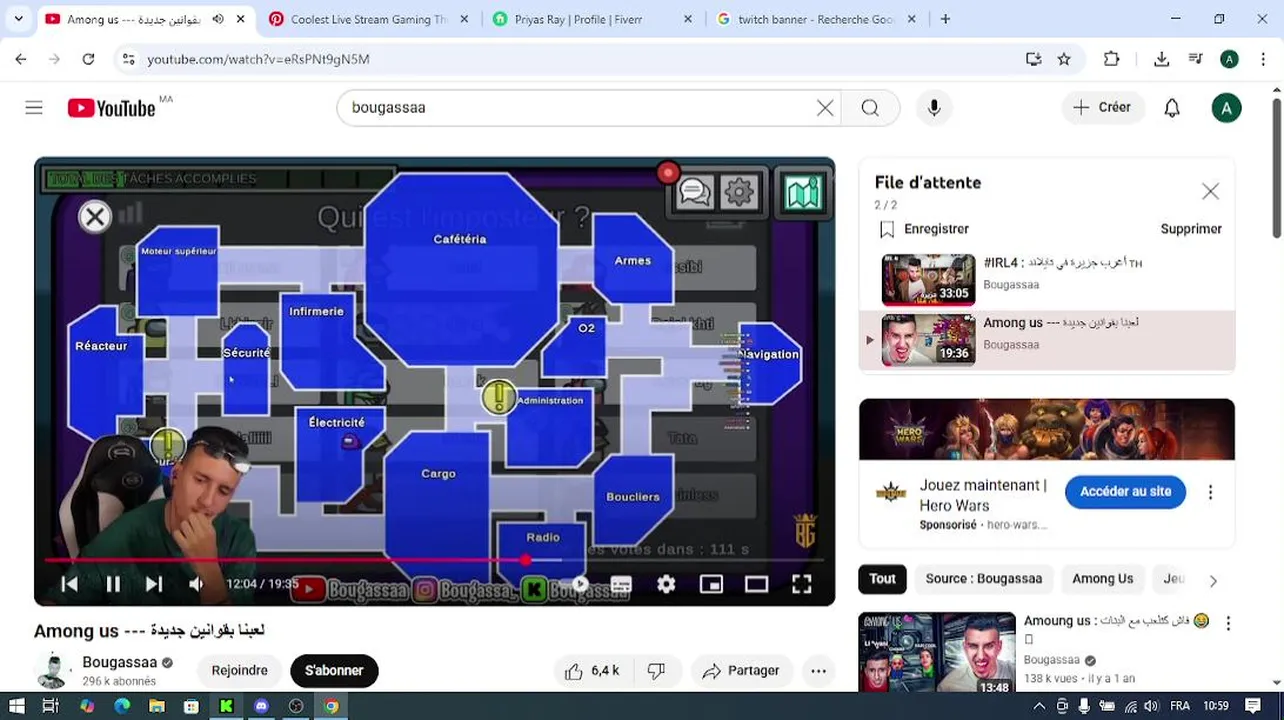
Task: Open the Bougassaa channel avatar
Action: tap(52, 670)
